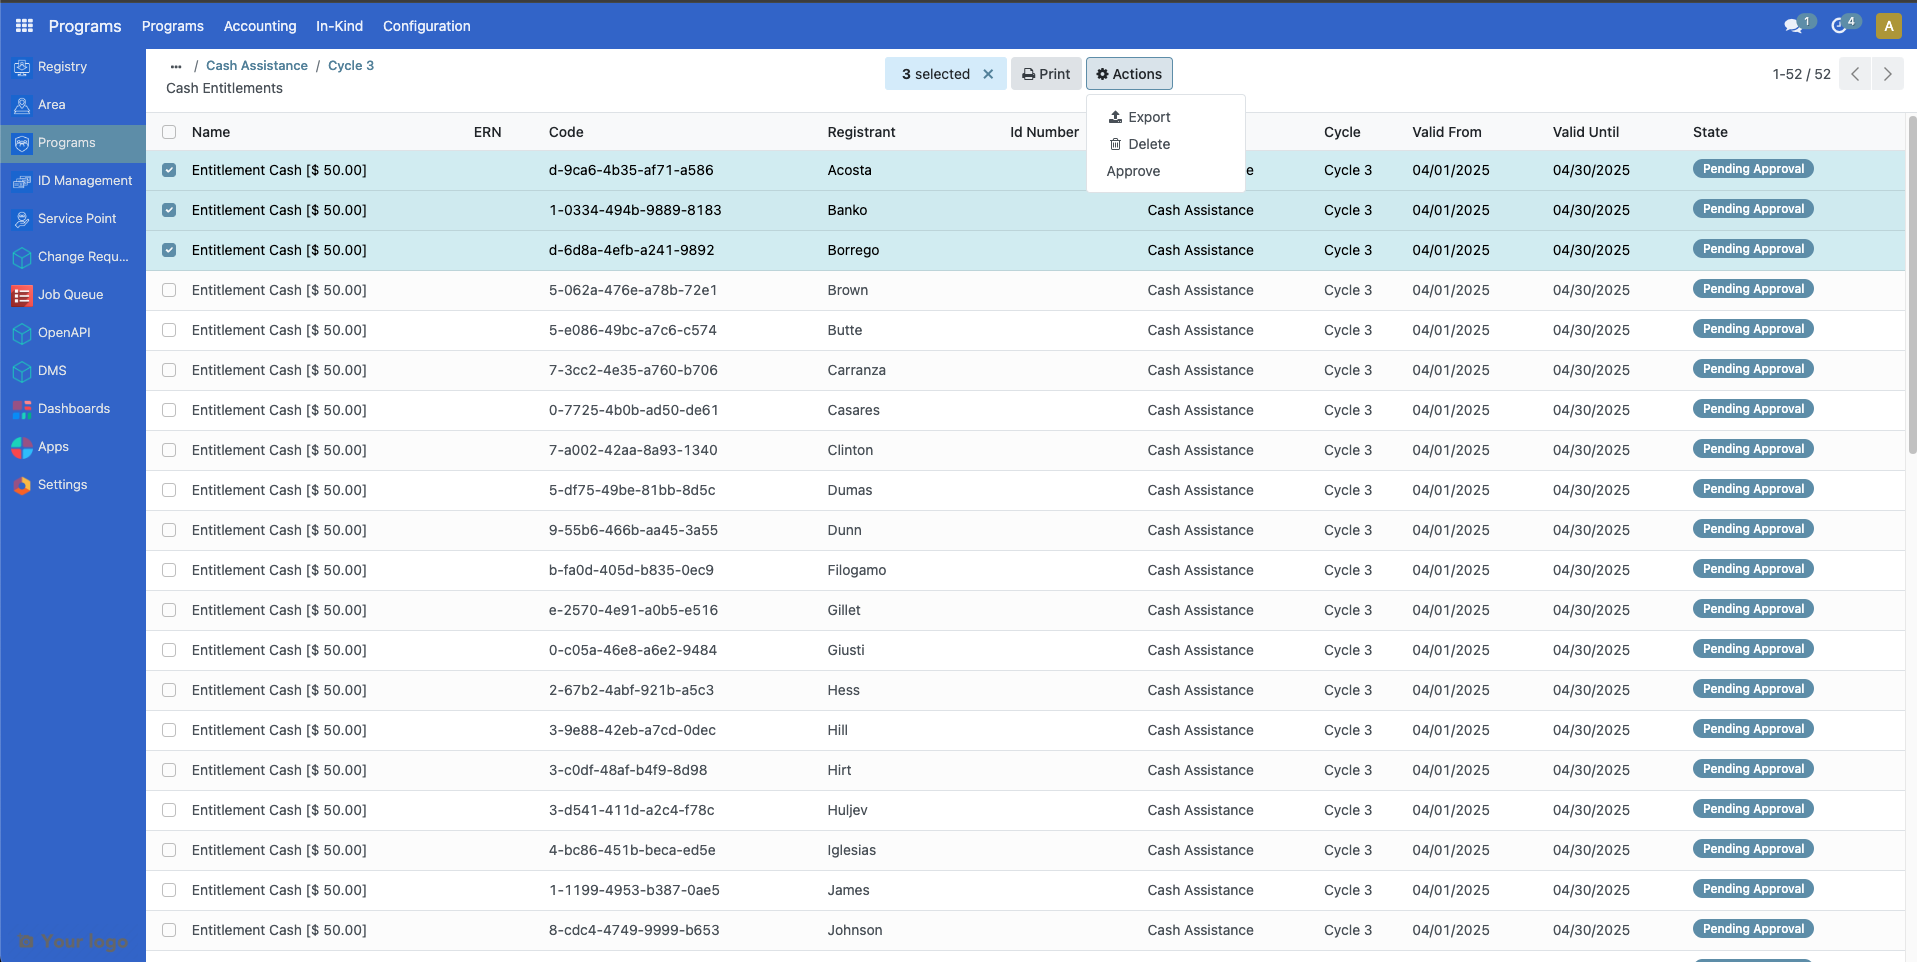Viewport: 1917px width, 962px height.
Task: Open the DMS section
Action: (x=53, y=370)
